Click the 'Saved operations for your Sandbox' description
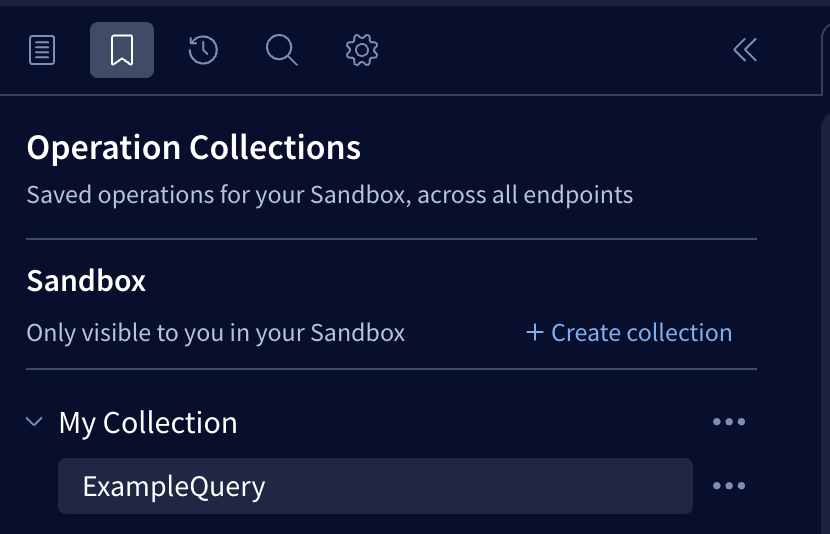 (329, 194)
